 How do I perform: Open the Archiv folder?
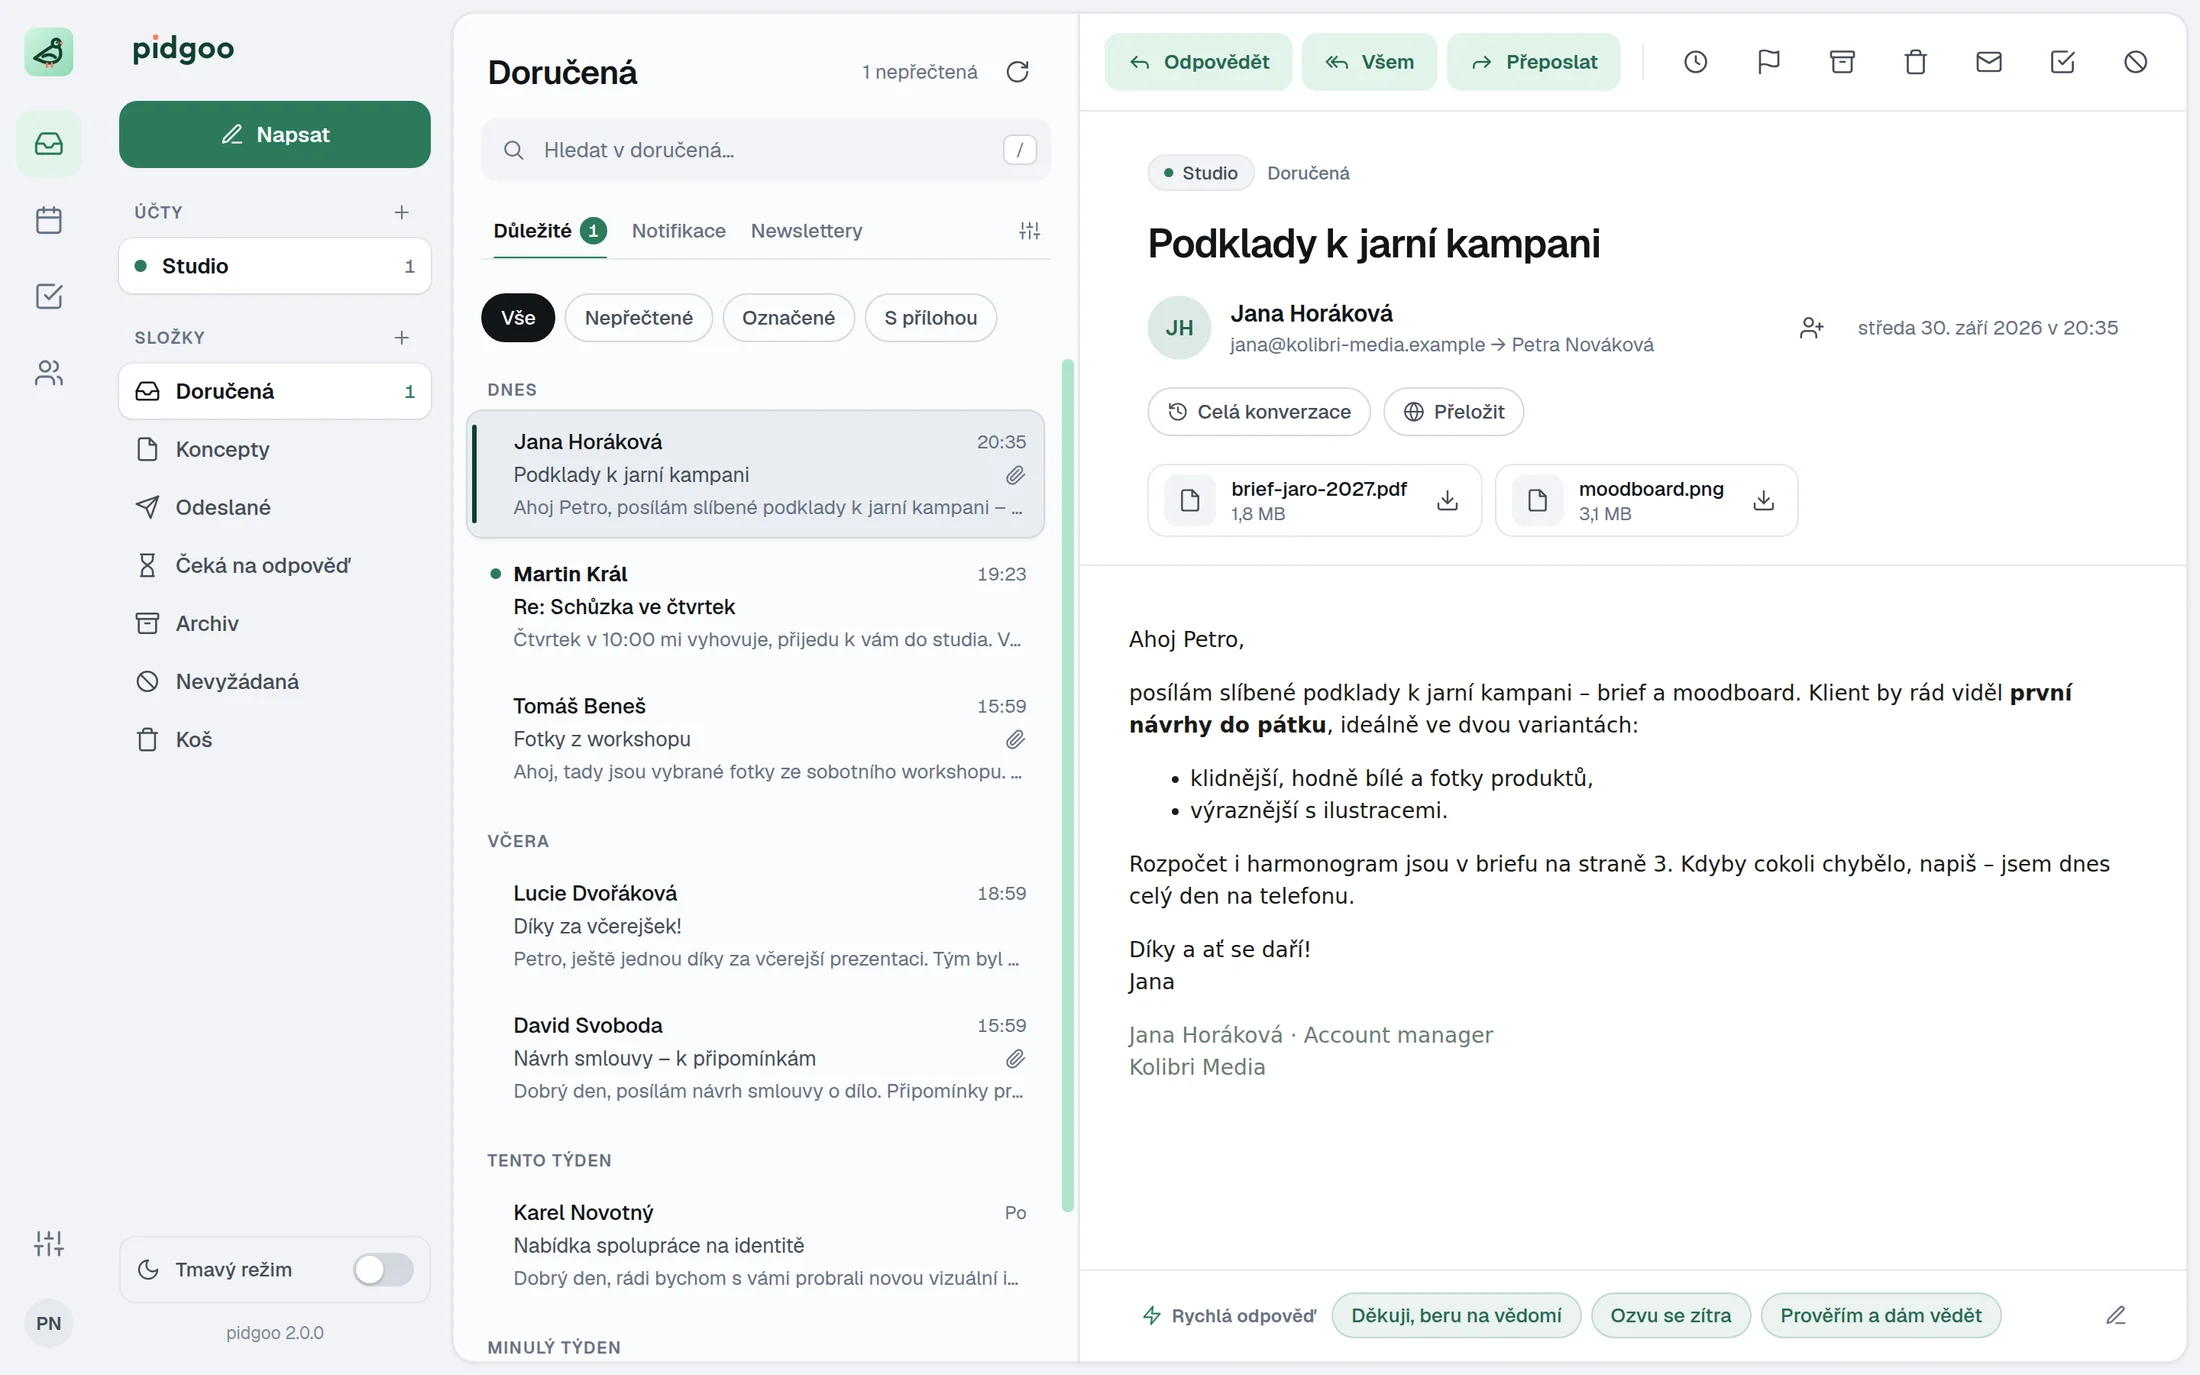pos(275,623)
